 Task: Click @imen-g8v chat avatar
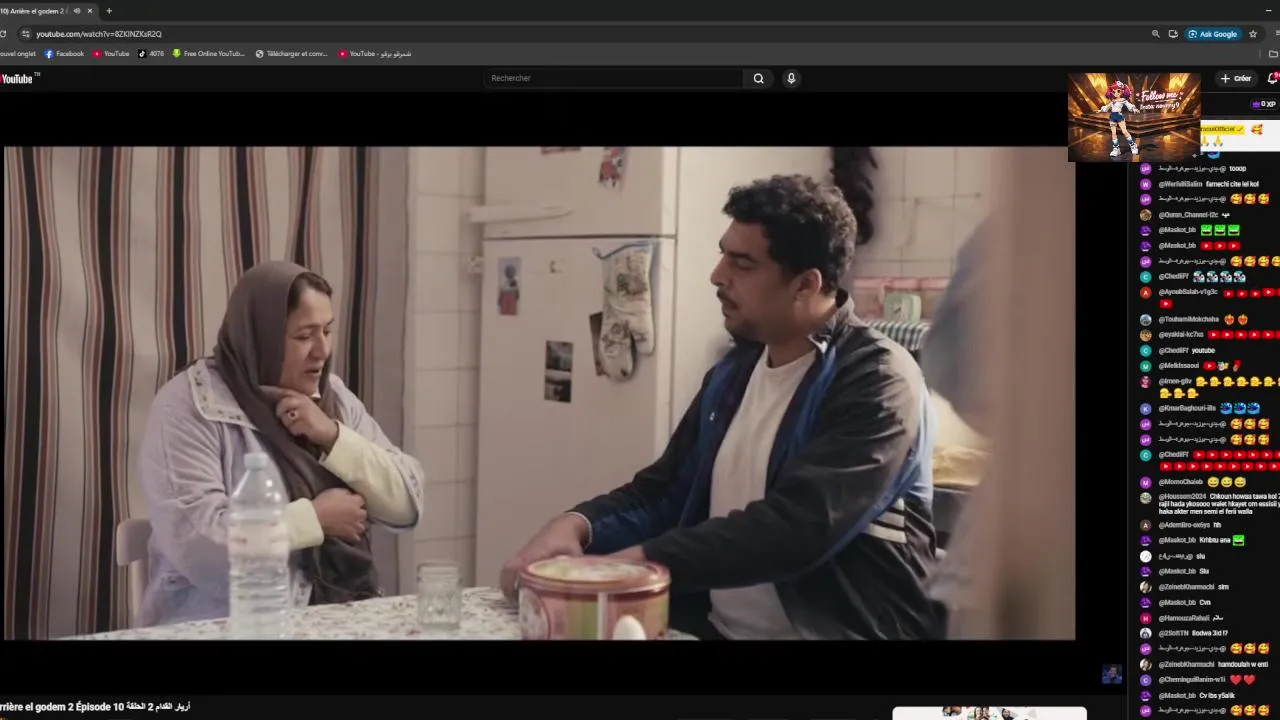[x=1146, y=382]
